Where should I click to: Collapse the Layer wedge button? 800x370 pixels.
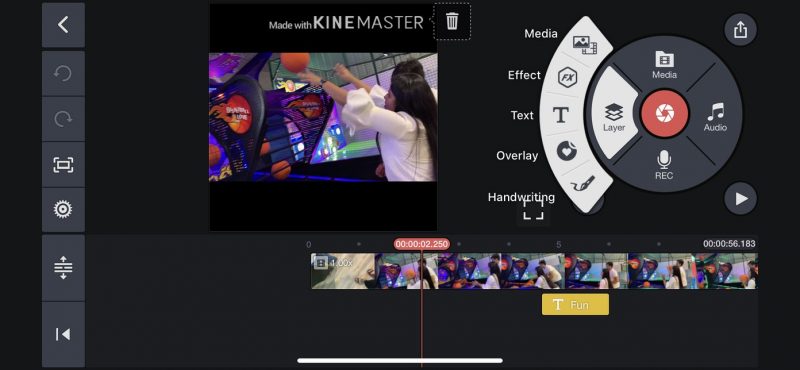click(614, 115)
